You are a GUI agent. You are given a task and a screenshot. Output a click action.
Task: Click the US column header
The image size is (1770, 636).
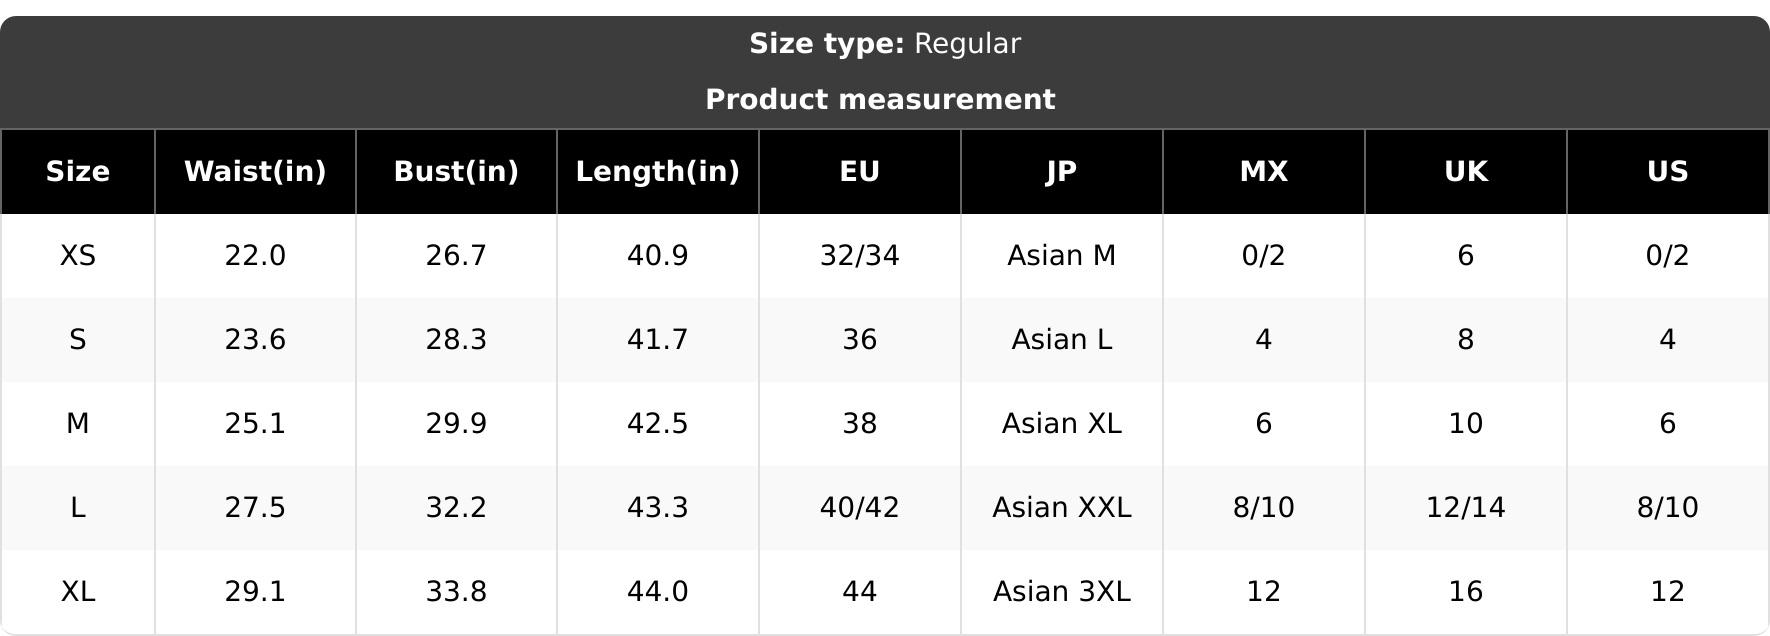tap(1668, 171)
